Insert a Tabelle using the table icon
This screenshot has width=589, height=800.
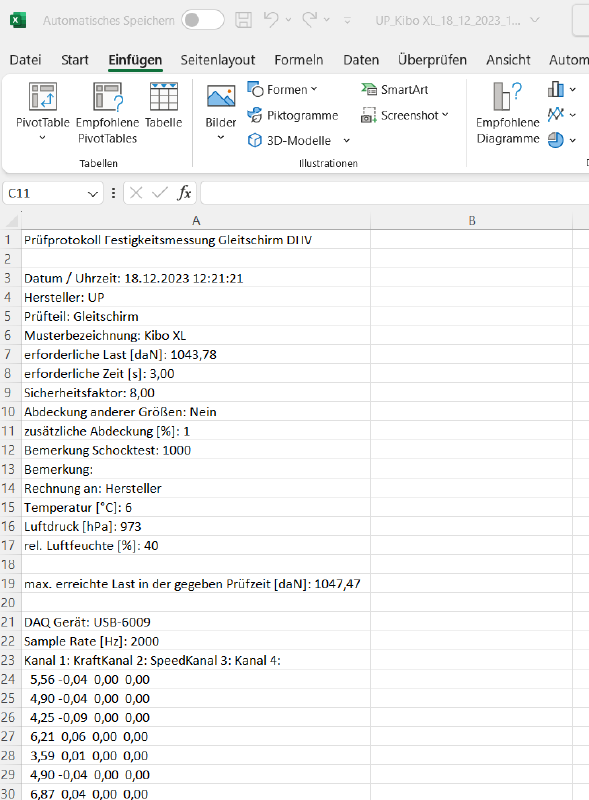pyautogui.click(x=163, y=96)
